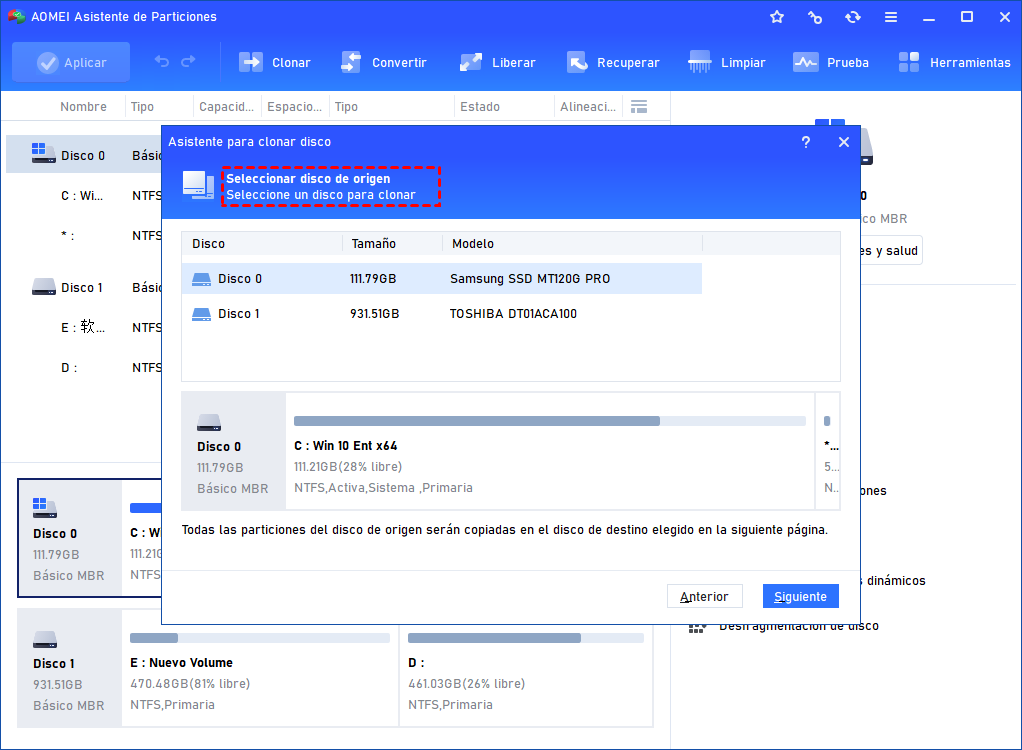The image size is (1022, 750).
Task: Click the column settings list icon
Action: point(639,106)
